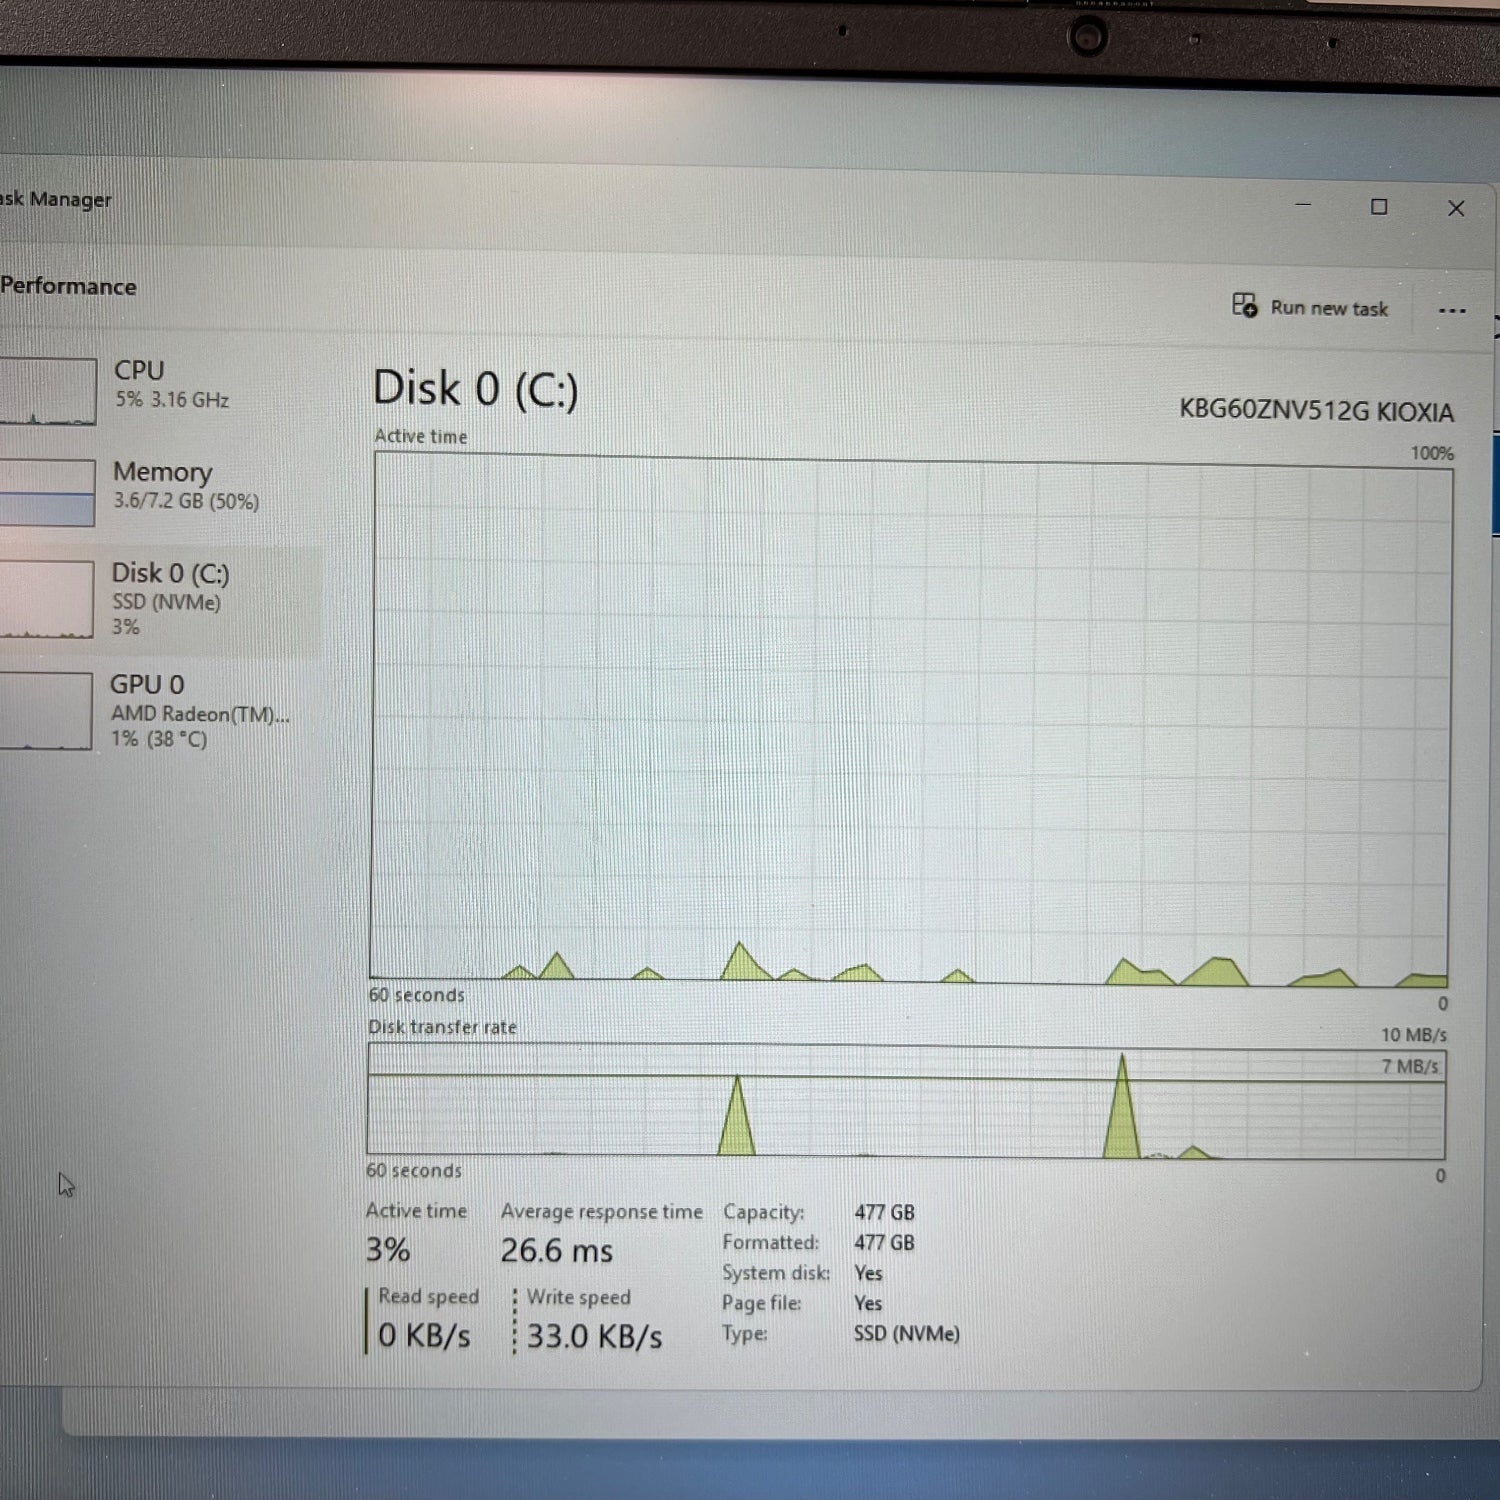Click the System disk Yes value
Screen dimensions: 1500x1500
[x=868, y=1273]
